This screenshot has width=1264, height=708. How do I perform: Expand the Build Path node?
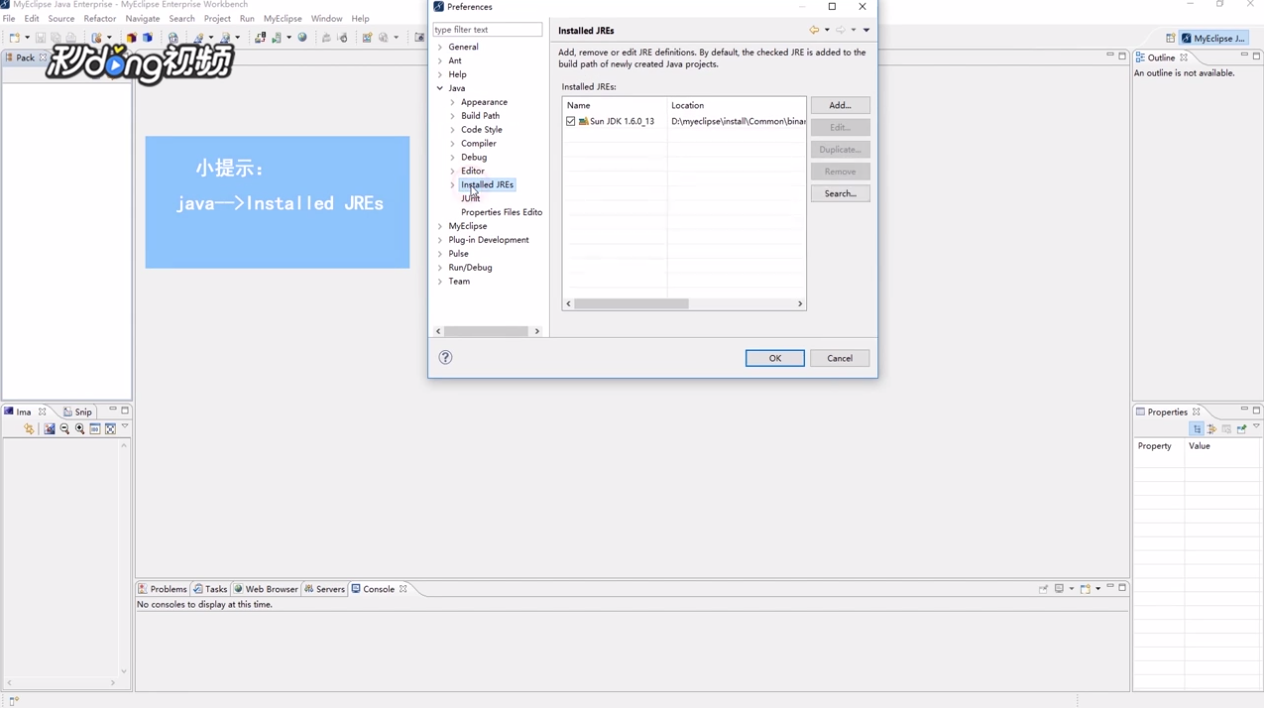coord(452,116)
